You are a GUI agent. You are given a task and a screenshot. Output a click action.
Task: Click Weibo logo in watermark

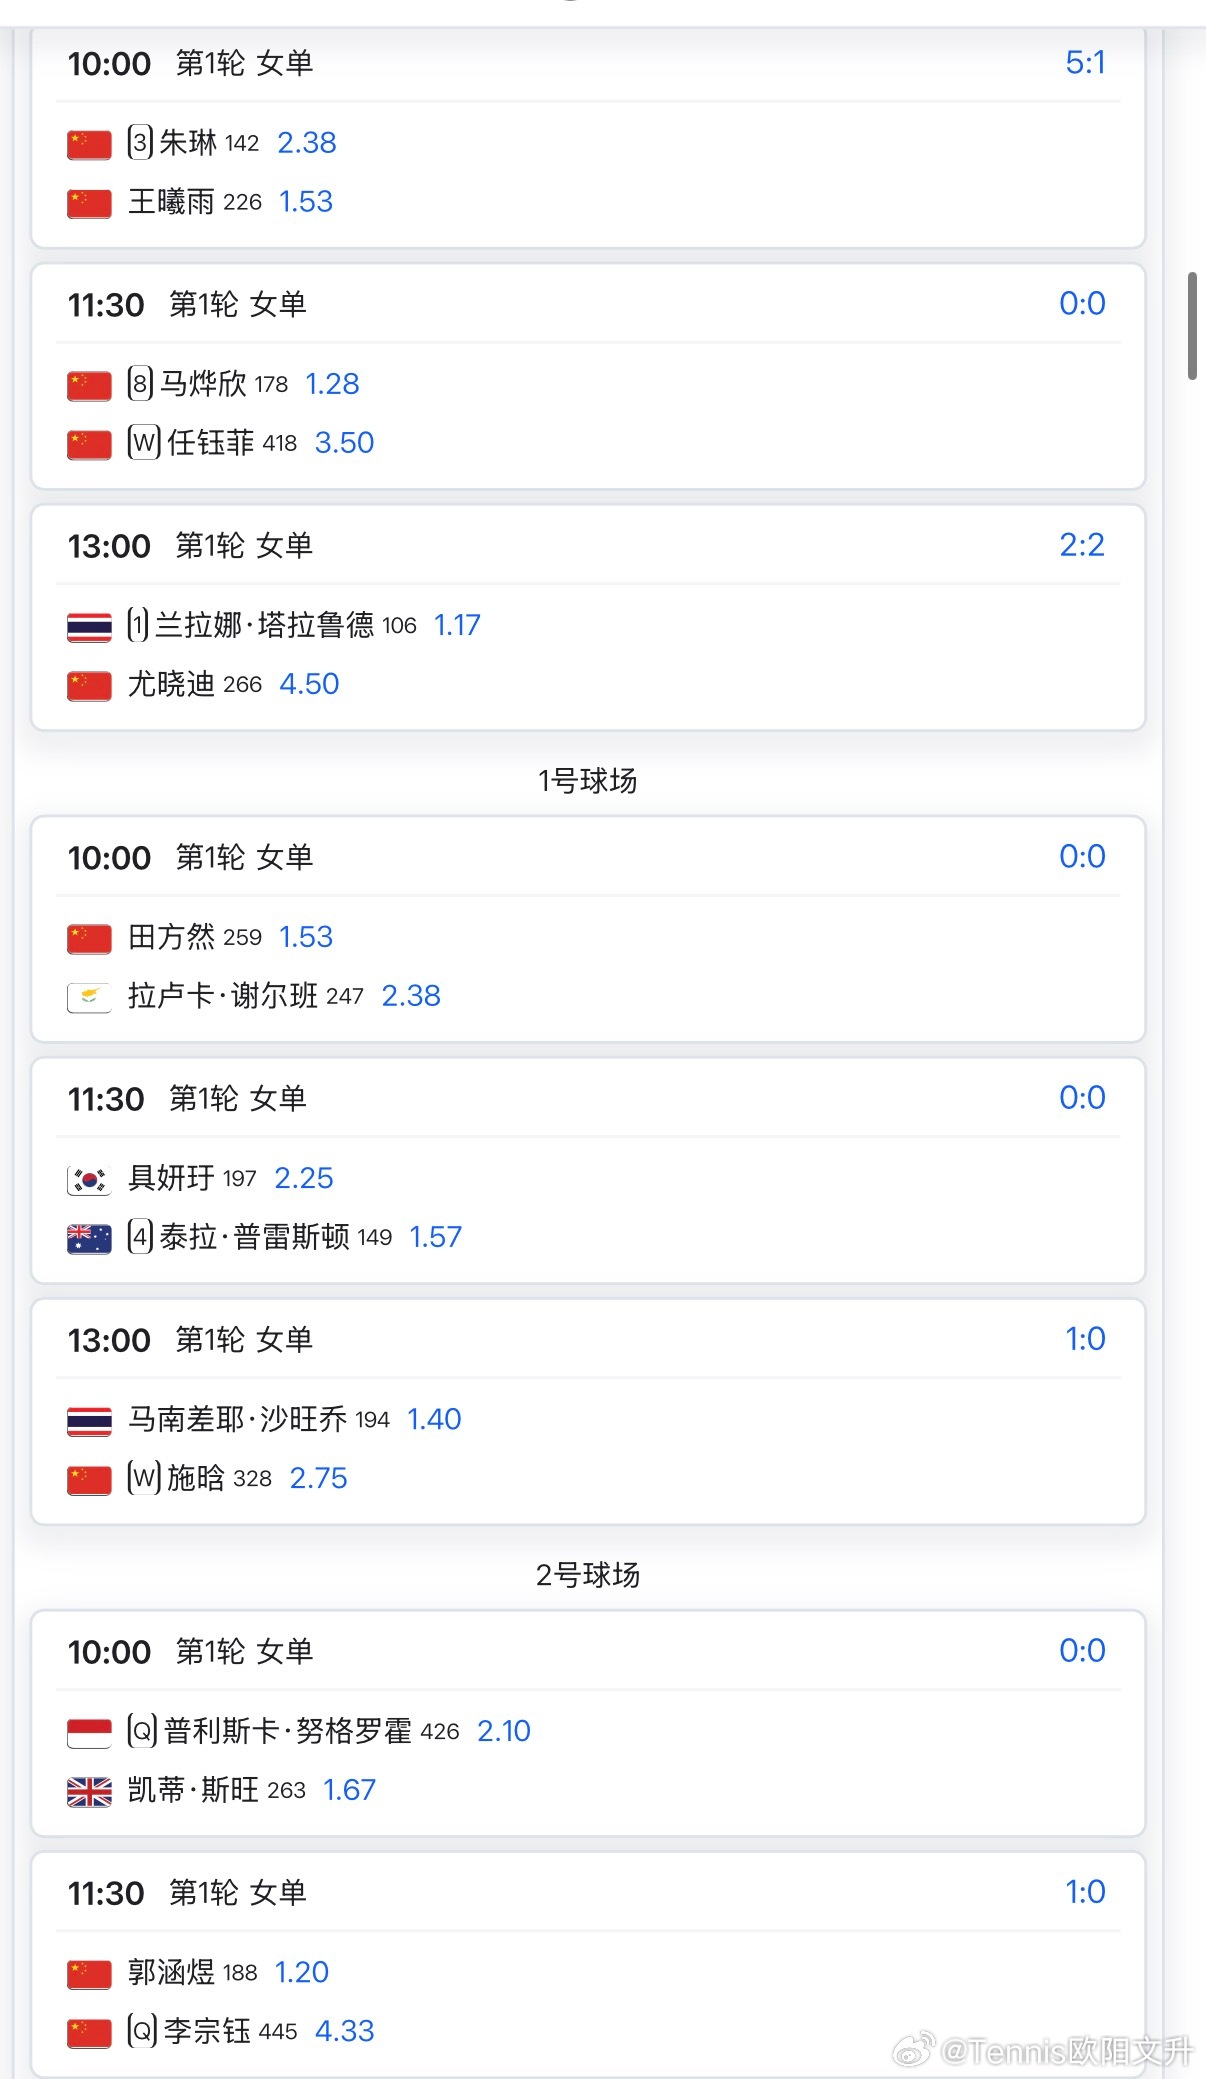point(913,2050)
